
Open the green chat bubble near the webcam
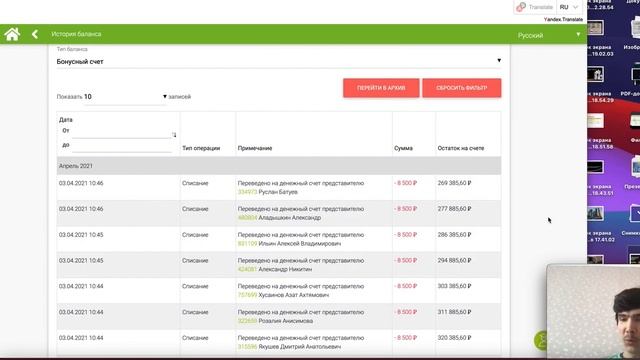pyautogui.click(x=540, y=340)
